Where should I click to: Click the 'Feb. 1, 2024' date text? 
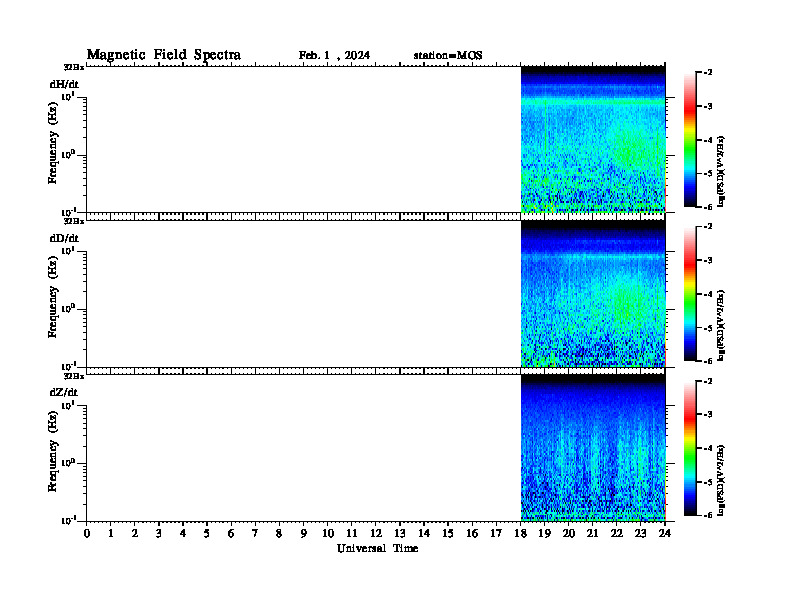click(334, 56)
